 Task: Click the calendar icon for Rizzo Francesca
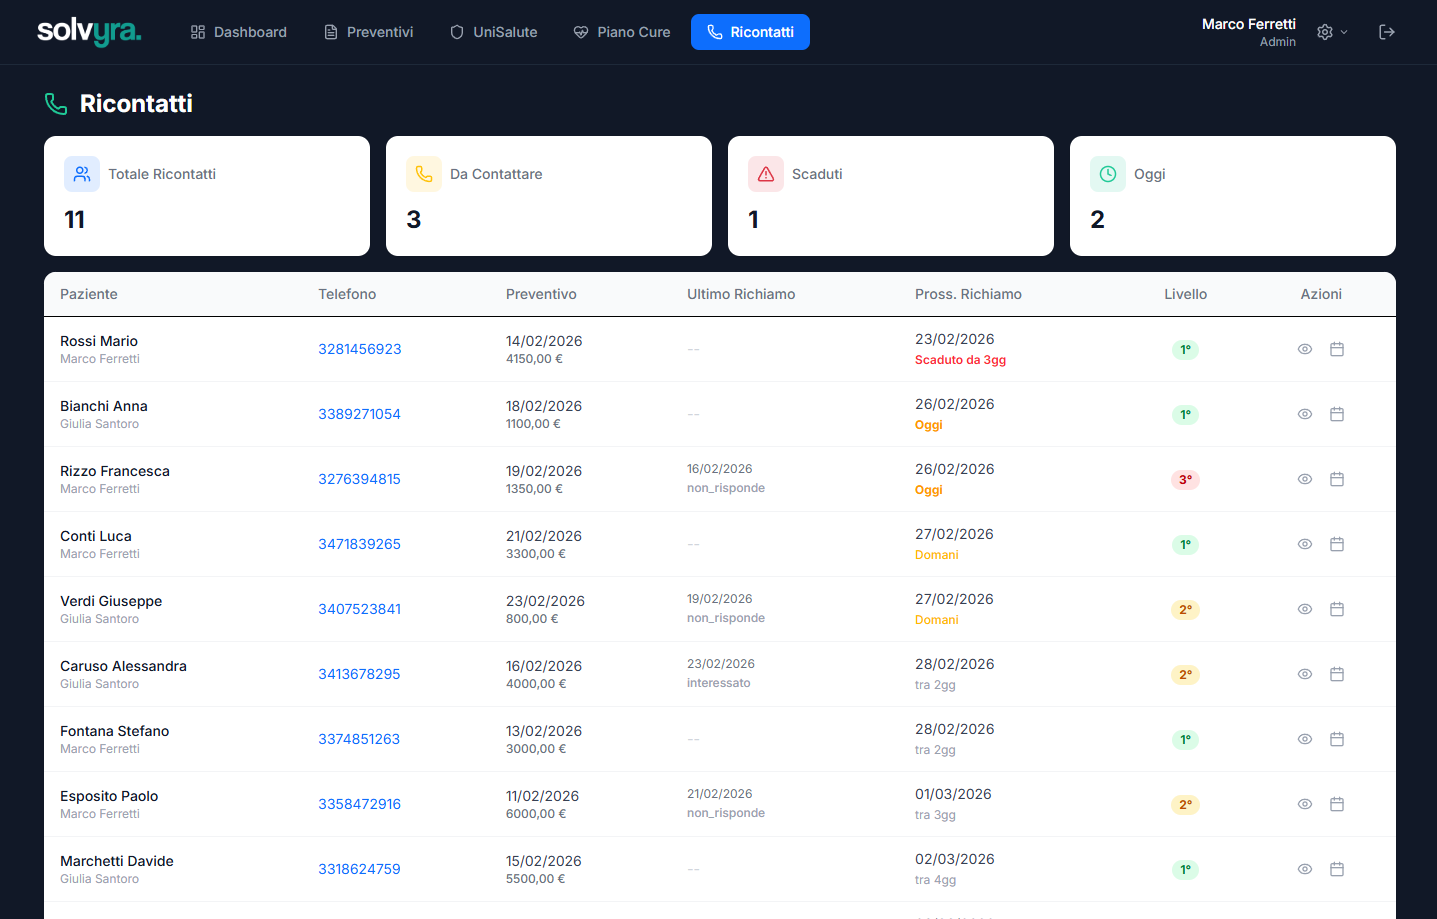pos(1336,479)
